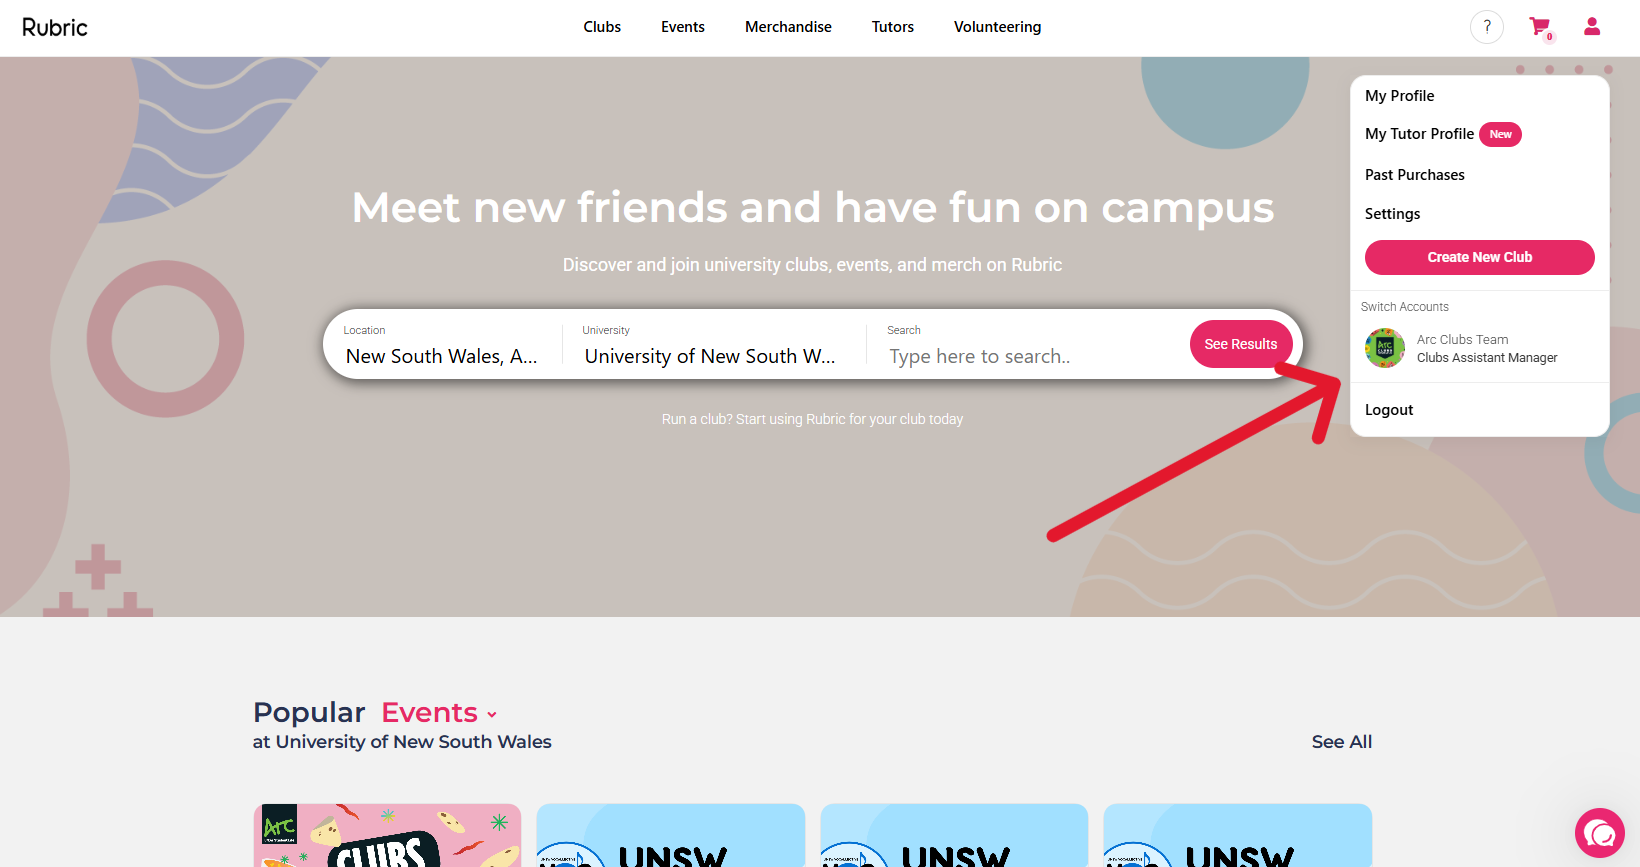Open the shopping cart icon

(x=1540, y=27)
